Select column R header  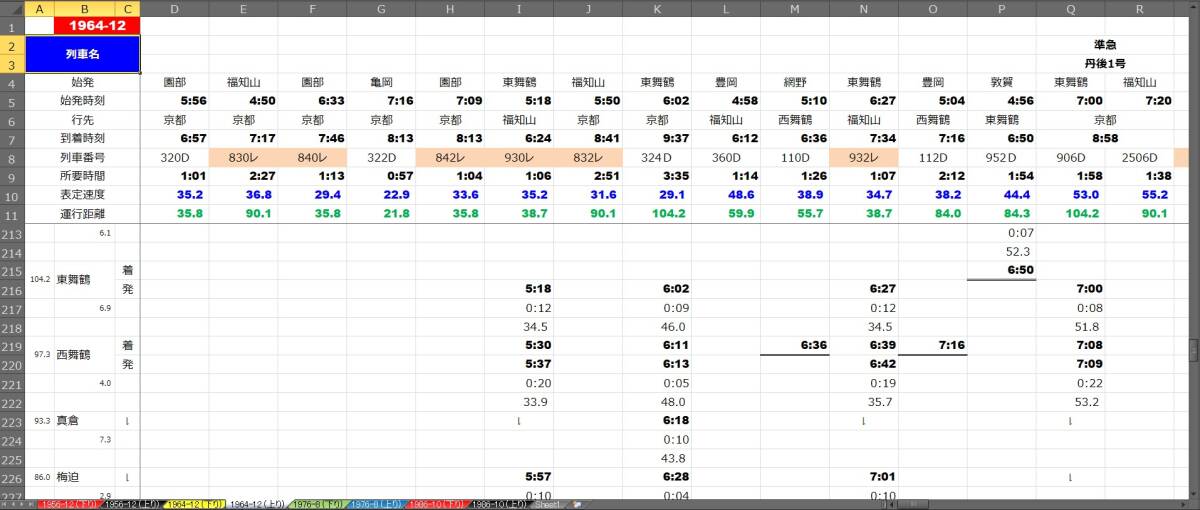point(1139,8)
